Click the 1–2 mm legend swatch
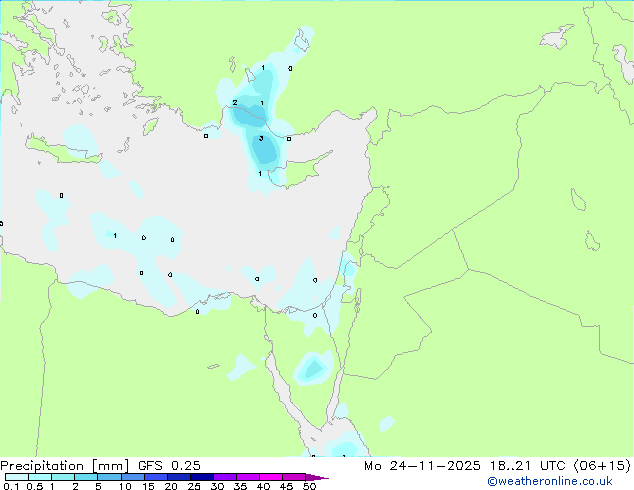This screenshot has width=634, height=490. pos(63,477)
